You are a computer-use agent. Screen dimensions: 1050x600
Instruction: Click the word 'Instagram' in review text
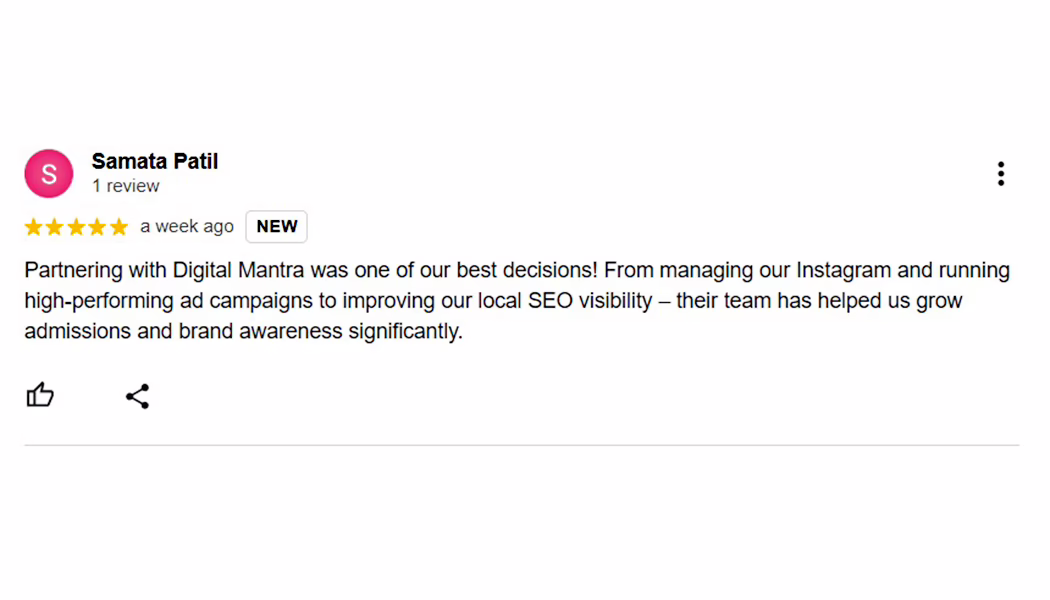pos(844,271)
